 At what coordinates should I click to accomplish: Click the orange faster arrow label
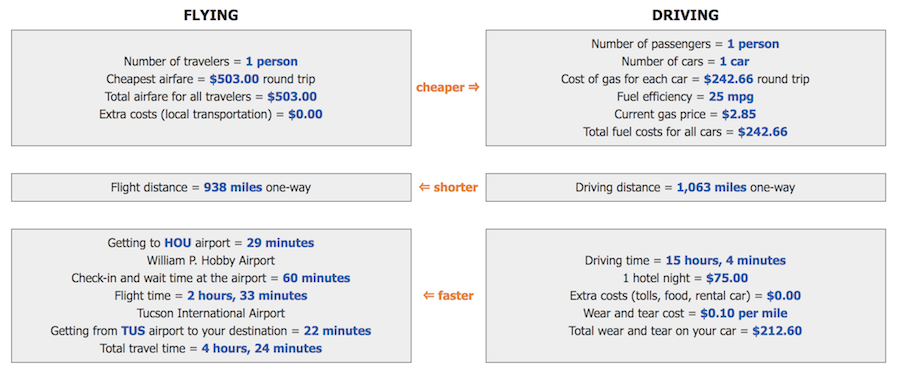448,296
